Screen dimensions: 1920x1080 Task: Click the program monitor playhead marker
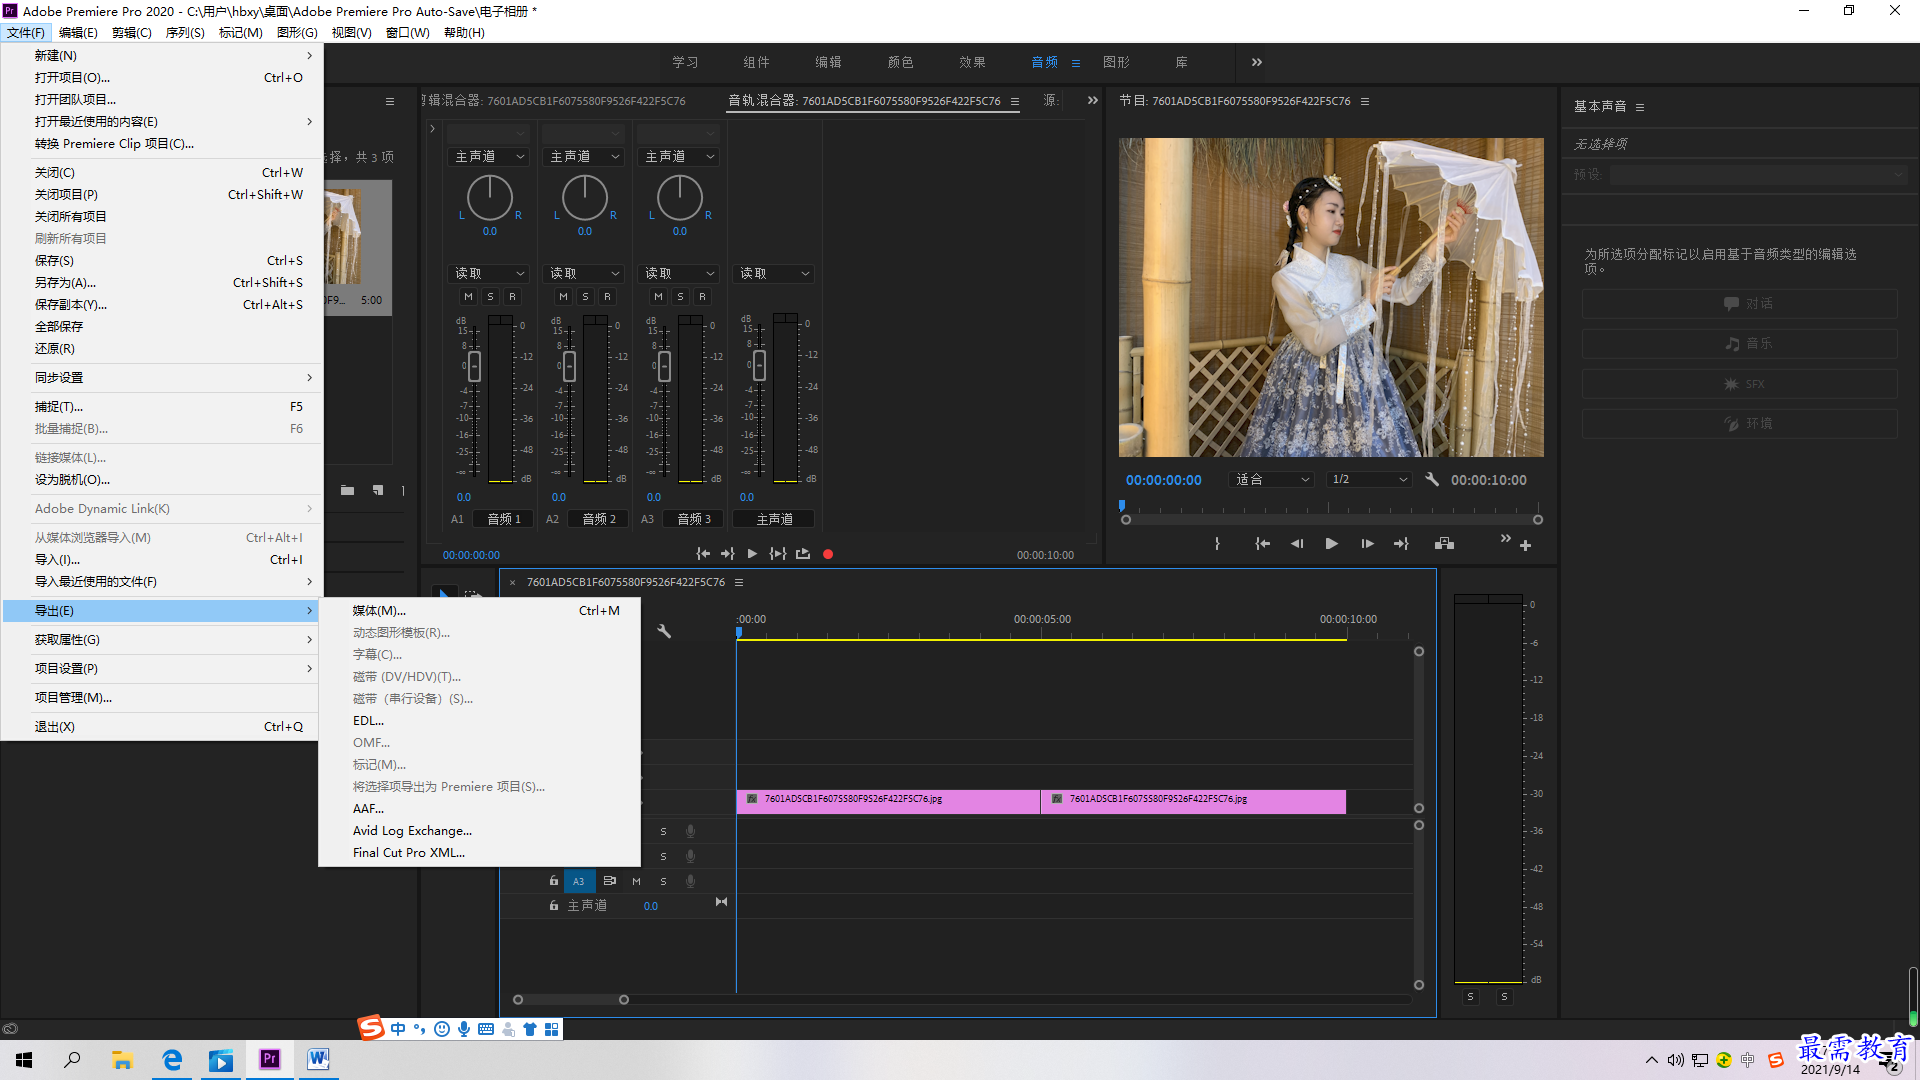pyautogui.click(x=1122, y=506)
